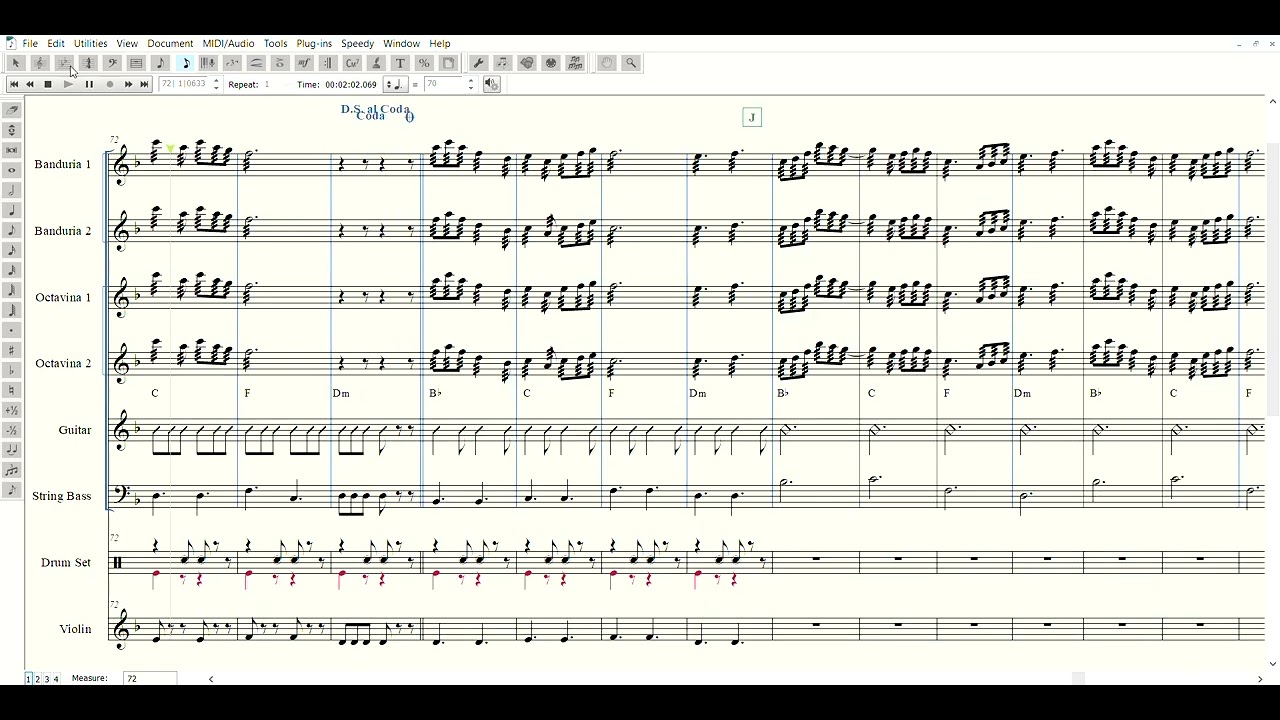Open the Utilities menu
This screenshot has height=720, width=1280.
point(90,44)
